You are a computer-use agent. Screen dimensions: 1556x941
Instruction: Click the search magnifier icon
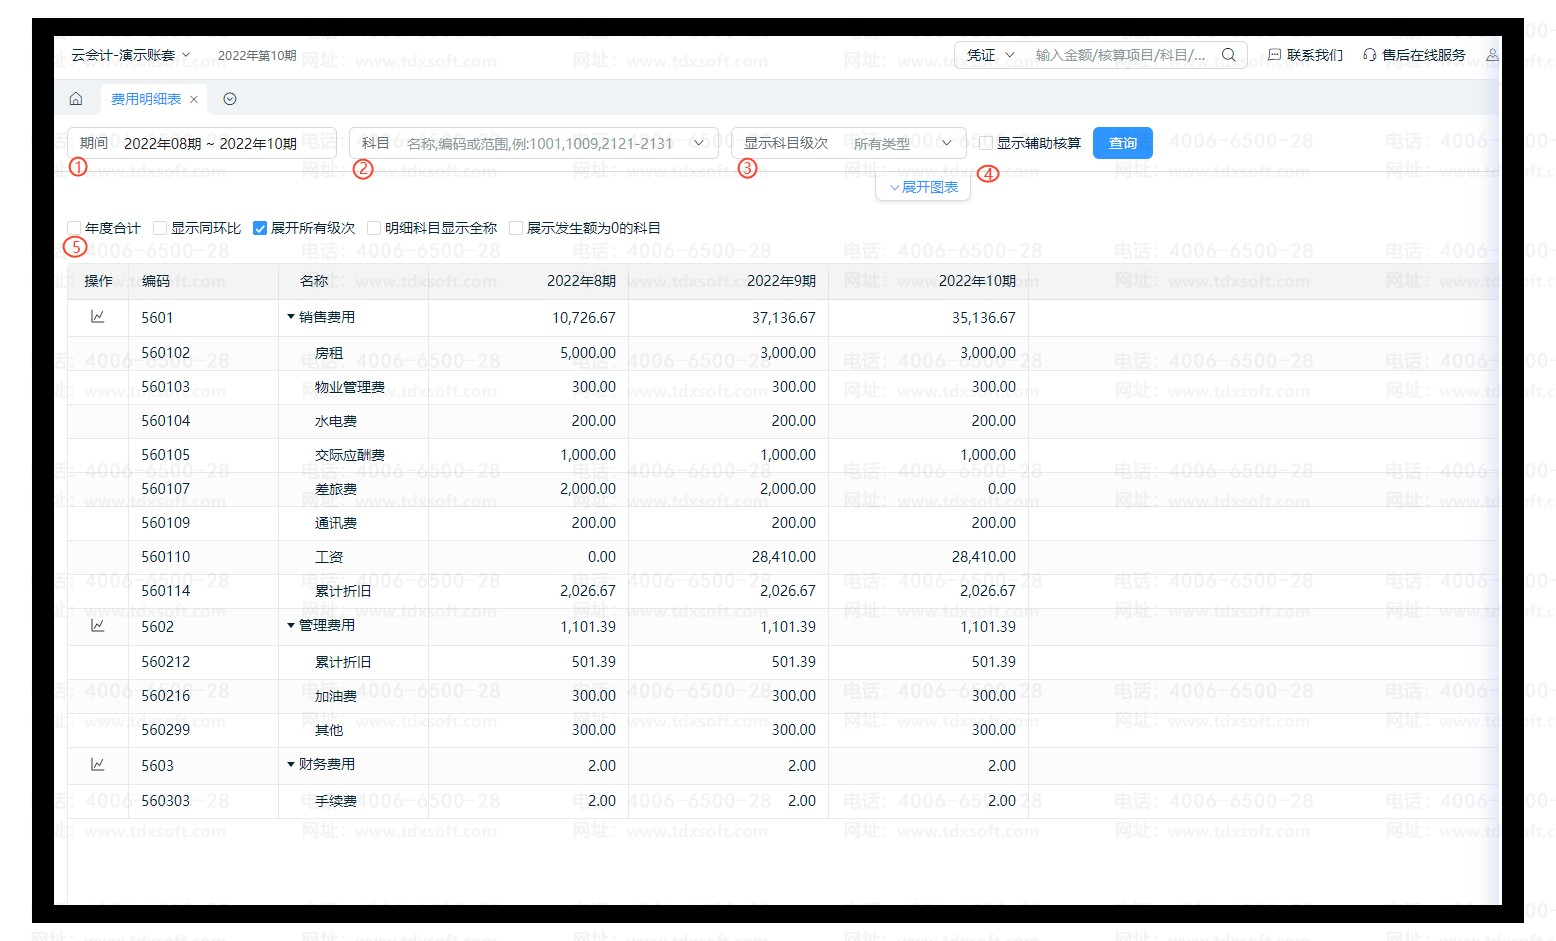tap(1229, 55)
